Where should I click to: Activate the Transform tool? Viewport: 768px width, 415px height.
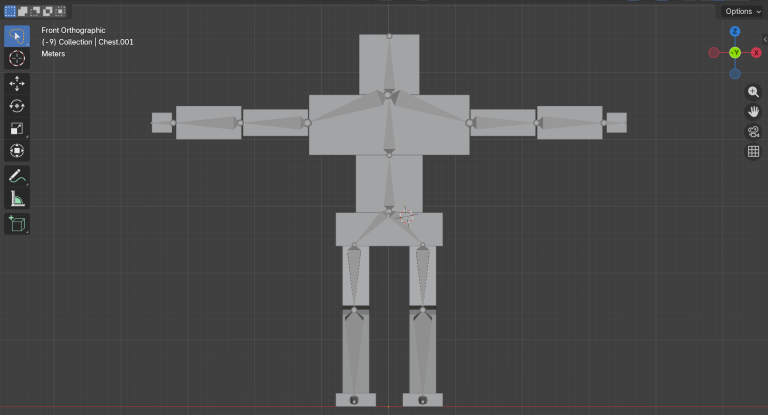pos(17,151)
